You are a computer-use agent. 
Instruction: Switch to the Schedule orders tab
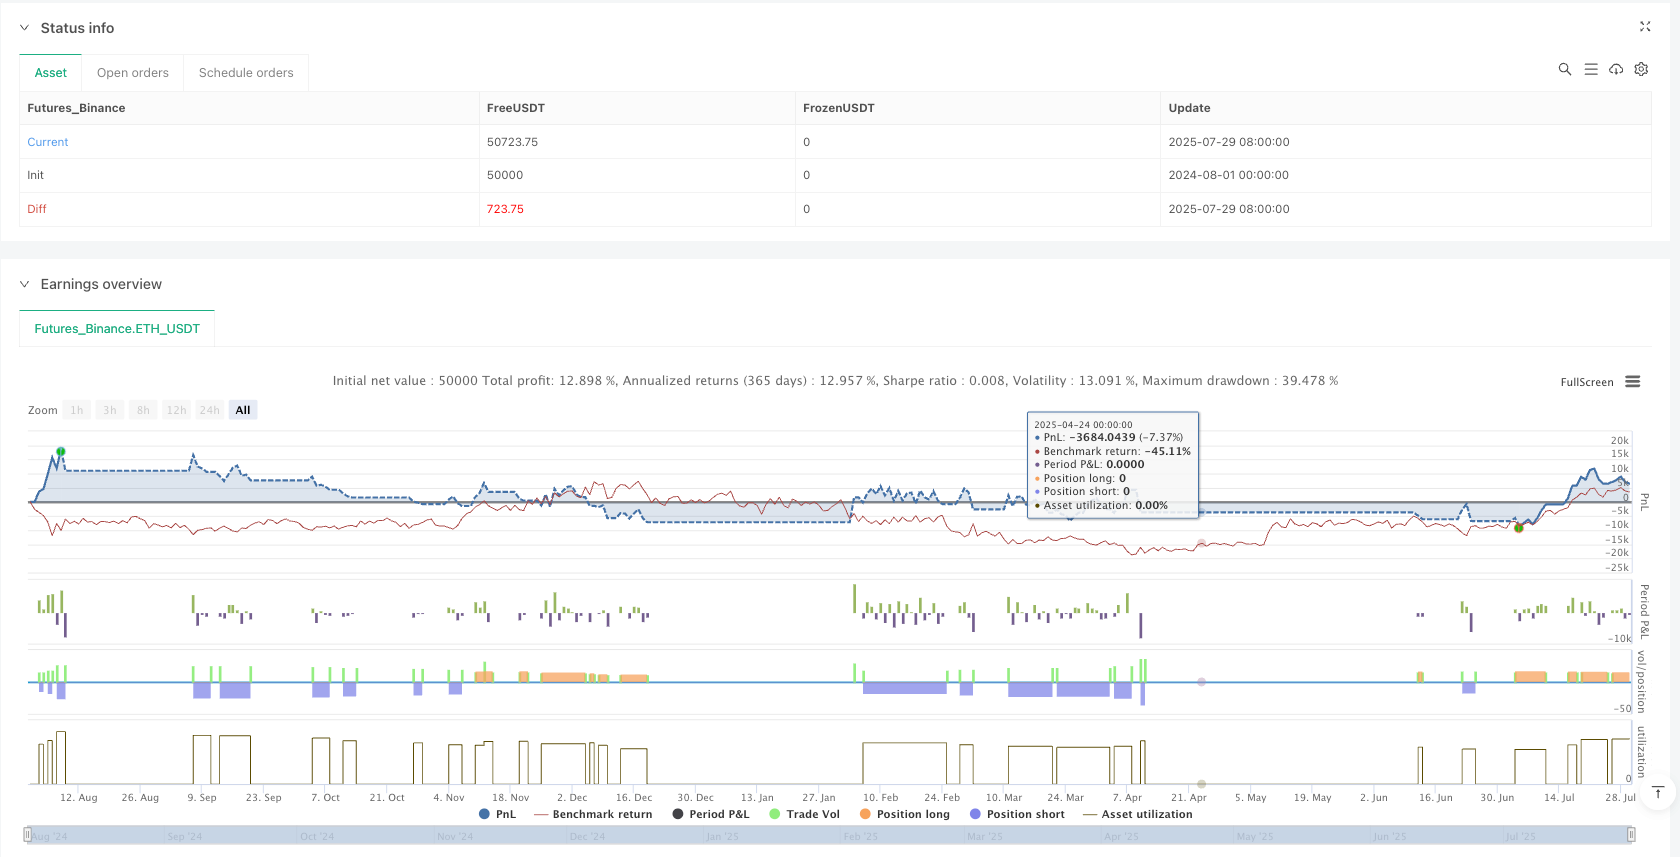[x=246, y=73]
